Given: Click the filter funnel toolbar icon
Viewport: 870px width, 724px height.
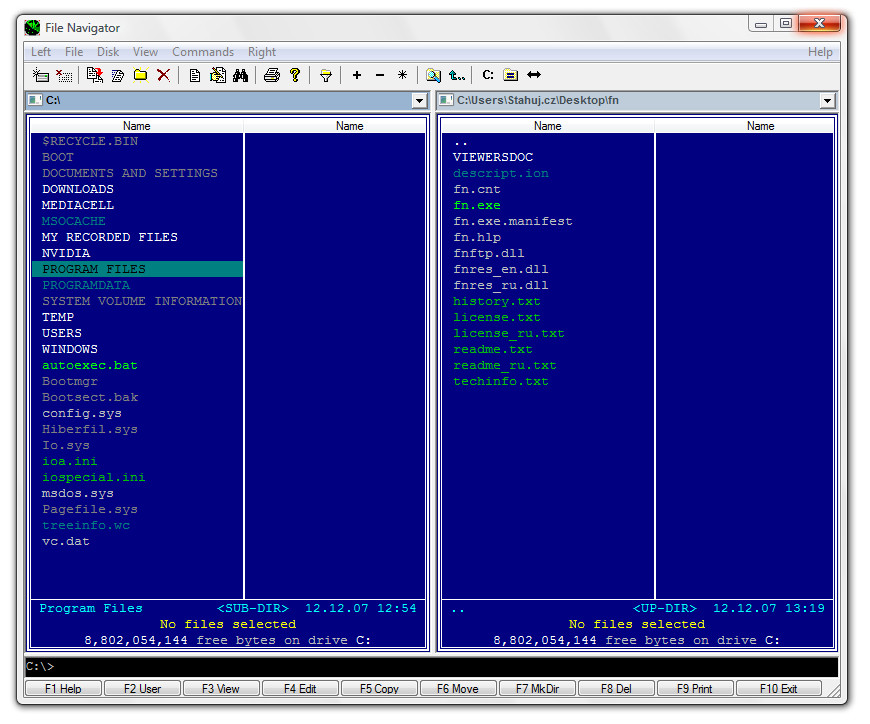Looking at the screenshot, I should tap(326, 75).
